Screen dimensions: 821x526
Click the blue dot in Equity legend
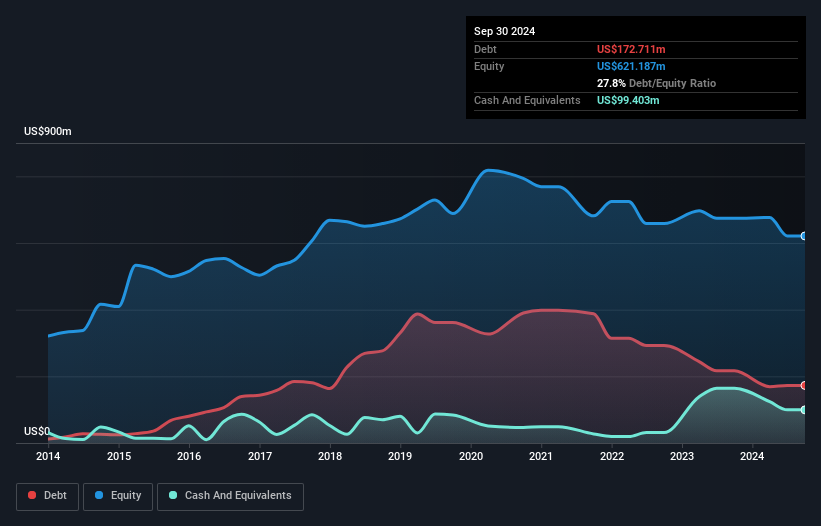pos(99,495)
